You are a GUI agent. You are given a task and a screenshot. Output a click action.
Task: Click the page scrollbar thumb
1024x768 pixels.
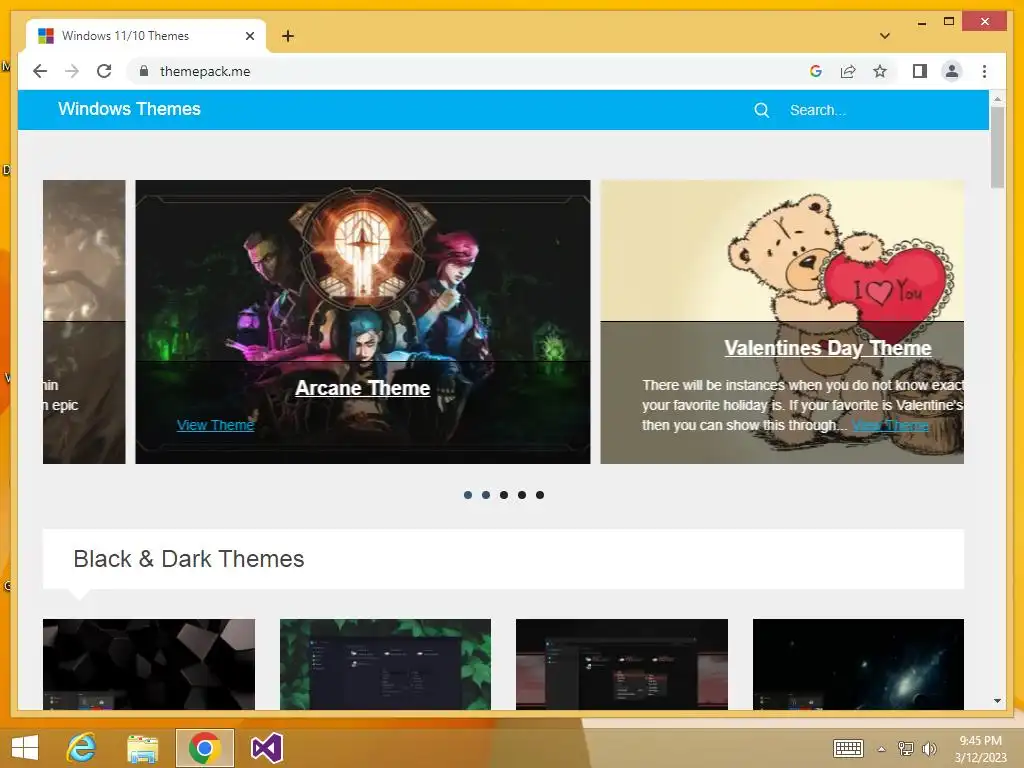click(x=997, y=147)
